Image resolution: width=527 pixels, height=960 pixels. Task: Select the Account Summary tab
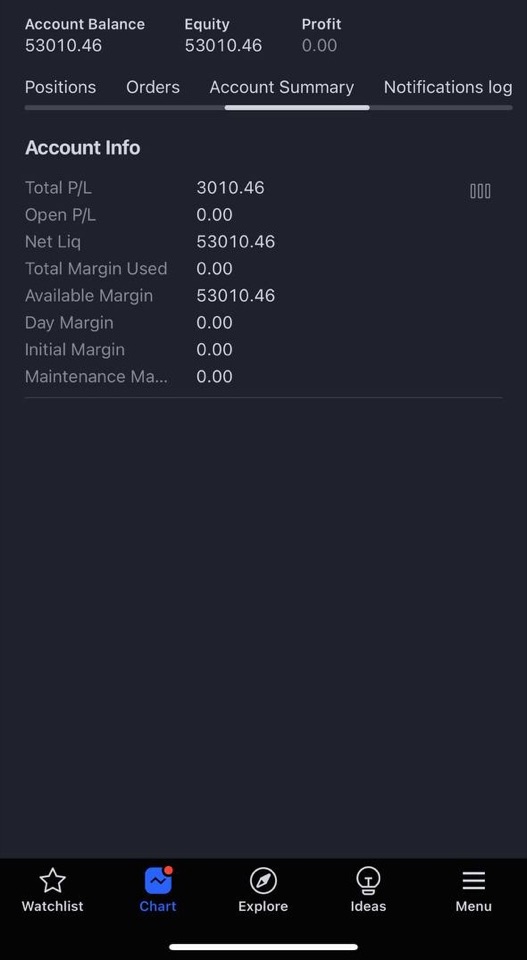pyautogui.click(x=282, y=88)
